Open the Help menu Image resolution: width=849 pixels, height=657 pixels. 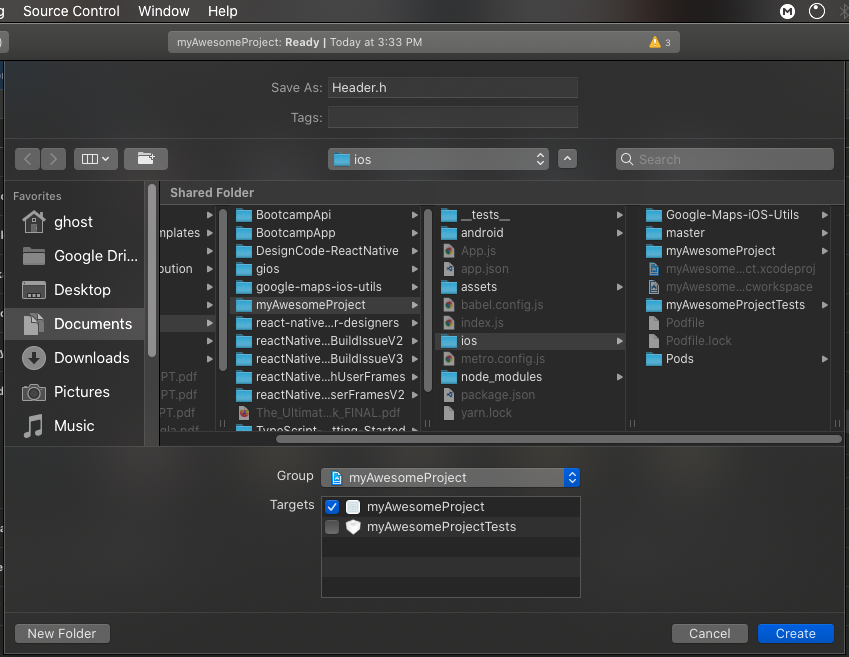(x=223, y=11)
